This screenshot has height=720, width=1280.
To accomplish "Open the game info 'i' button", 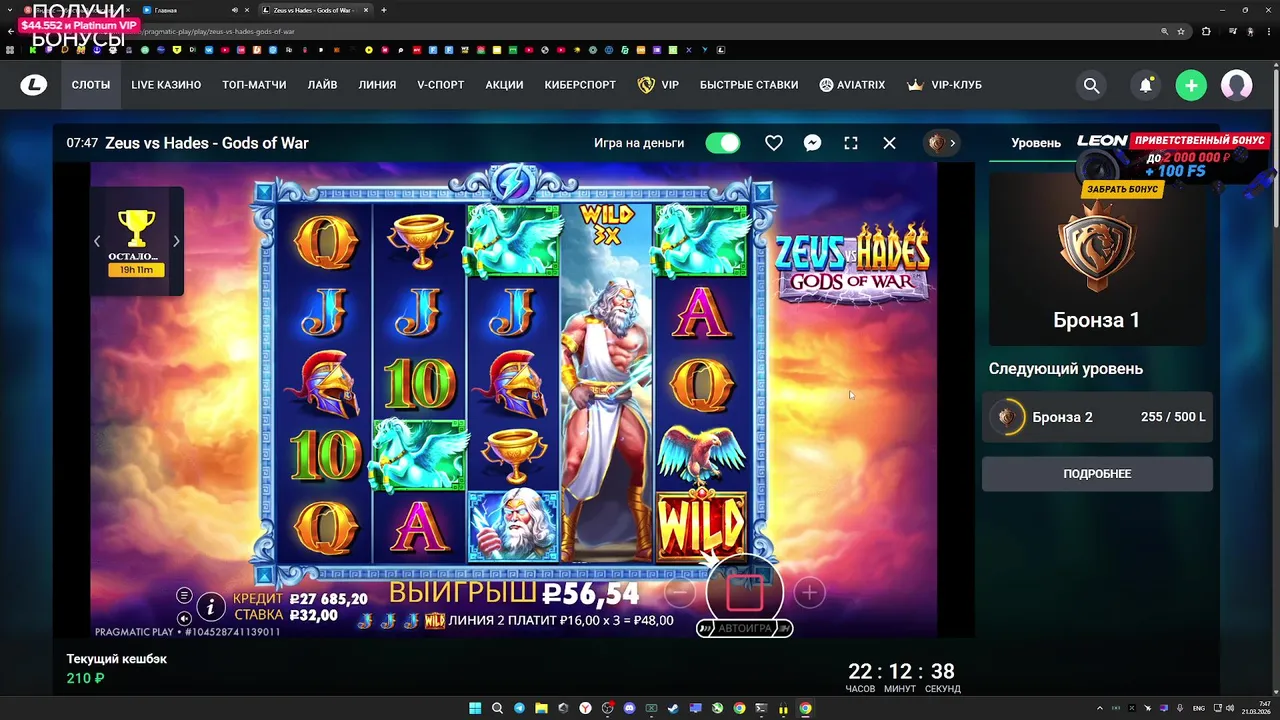I will pyautogui.click(x=211, y=606).
